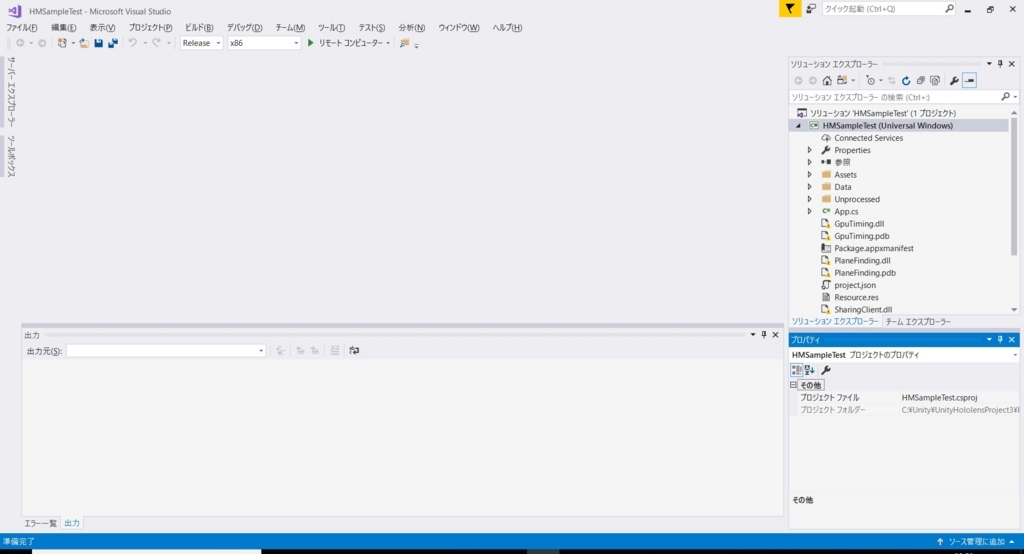Screen dimensions: 1024x554
Task: Select Package.appxmanifest in Solution Explorer
Action: (x=874, y=248)
